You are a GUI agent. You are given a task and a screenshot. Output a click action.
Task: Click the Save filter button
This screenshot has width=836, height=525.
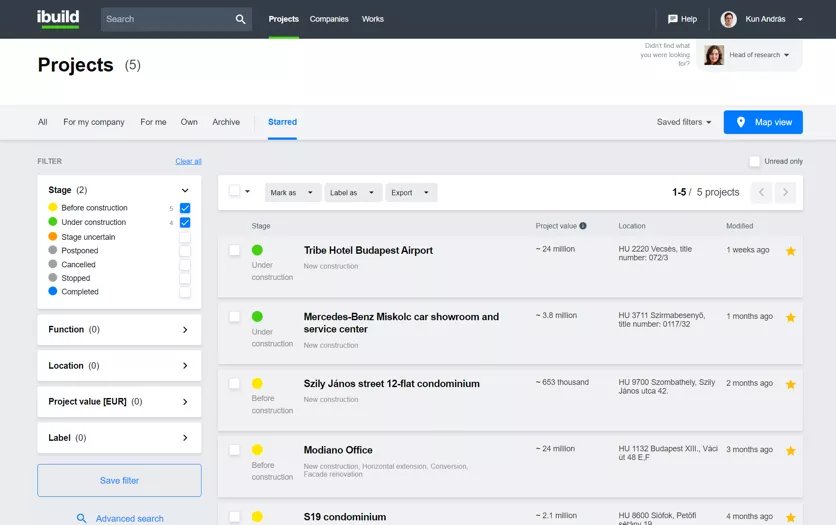[x=119, y=481]
